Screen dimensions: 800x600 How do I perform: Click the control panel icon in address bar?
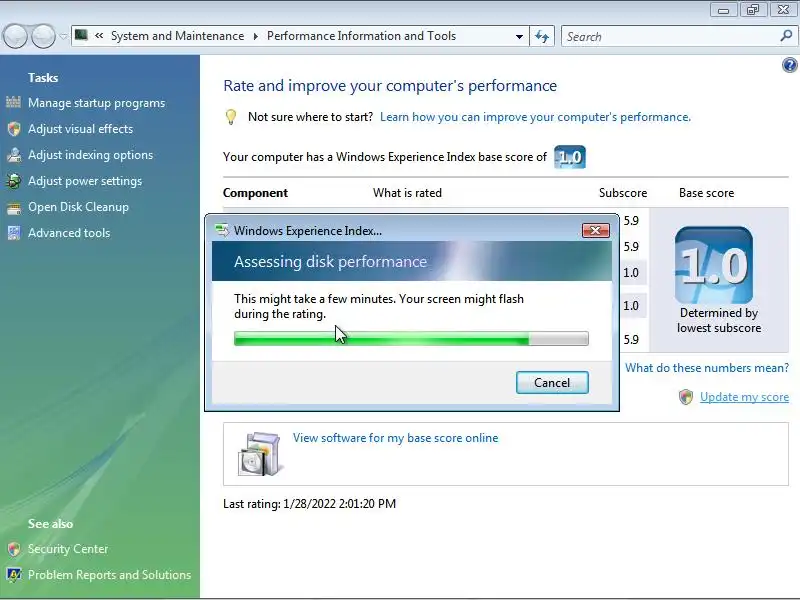pyautogui.click(x=81, y=35)
